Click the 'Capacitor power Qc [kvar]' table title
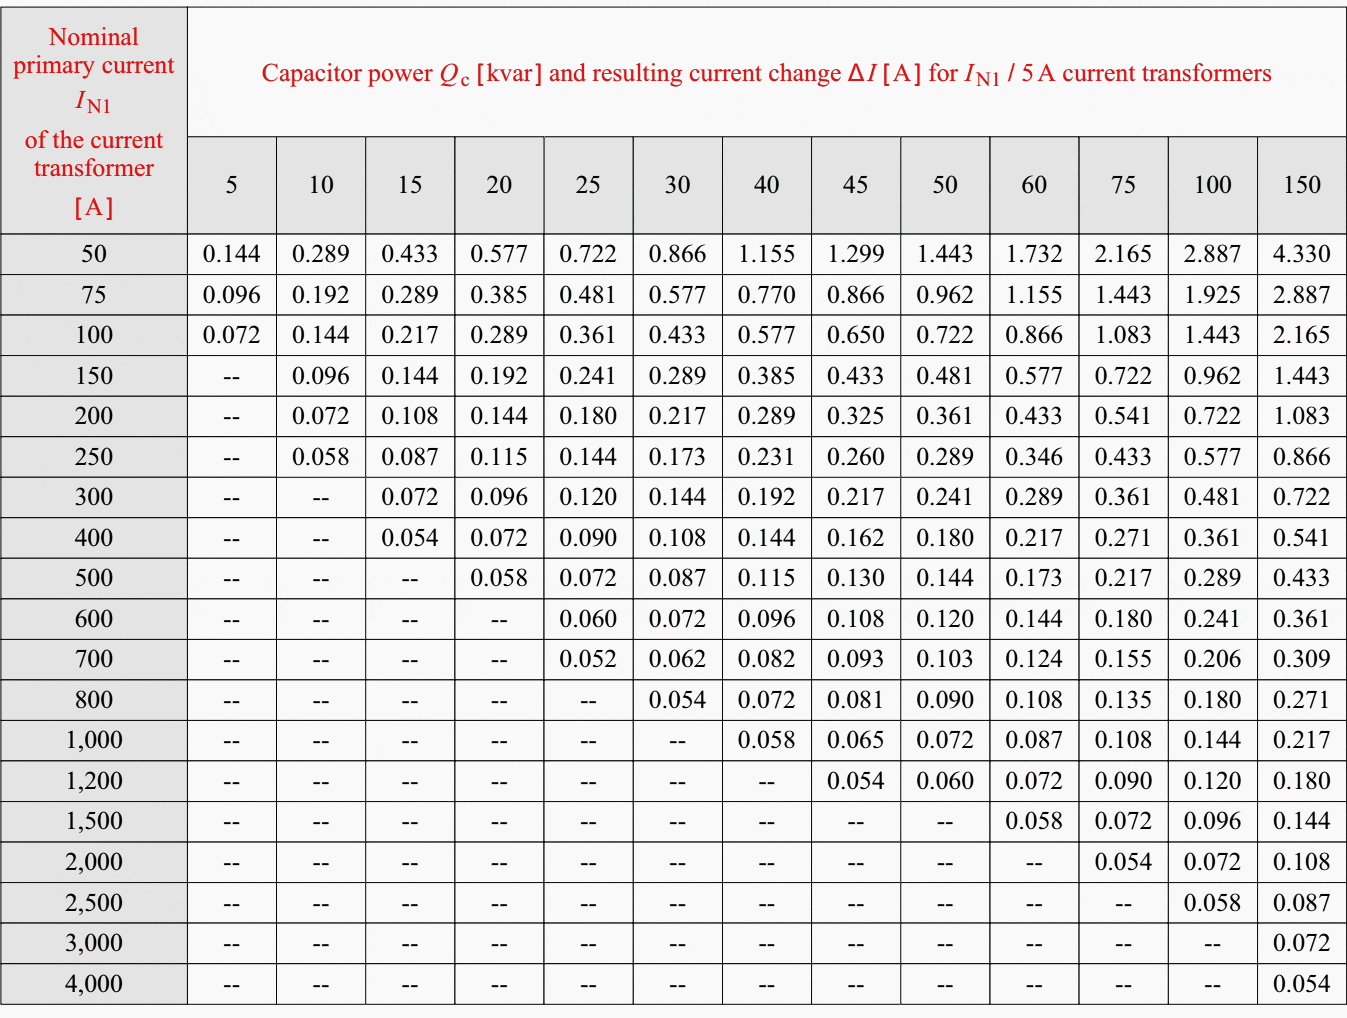 (766, 73)
